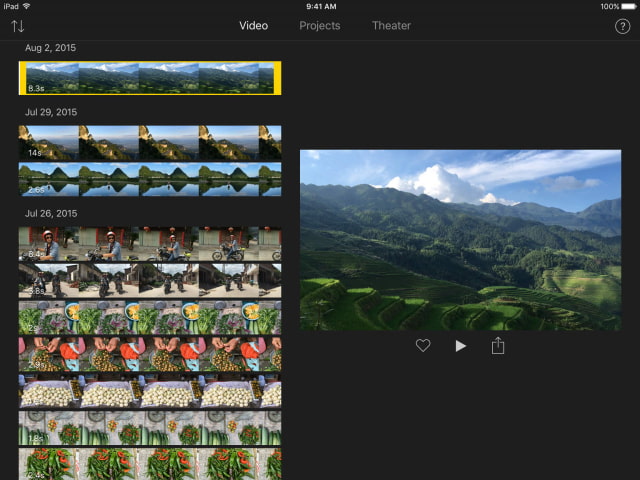Open the Theater tab
The height and width of the screenshot is (480, 640).
391,26
